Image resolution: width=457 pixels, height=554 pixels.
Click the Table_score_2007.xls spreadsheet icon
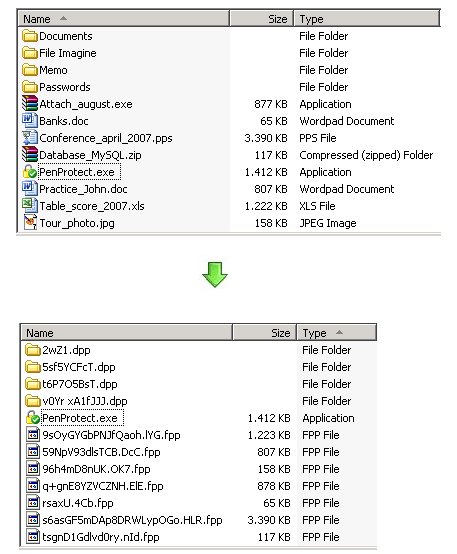[x=30, y=206]
